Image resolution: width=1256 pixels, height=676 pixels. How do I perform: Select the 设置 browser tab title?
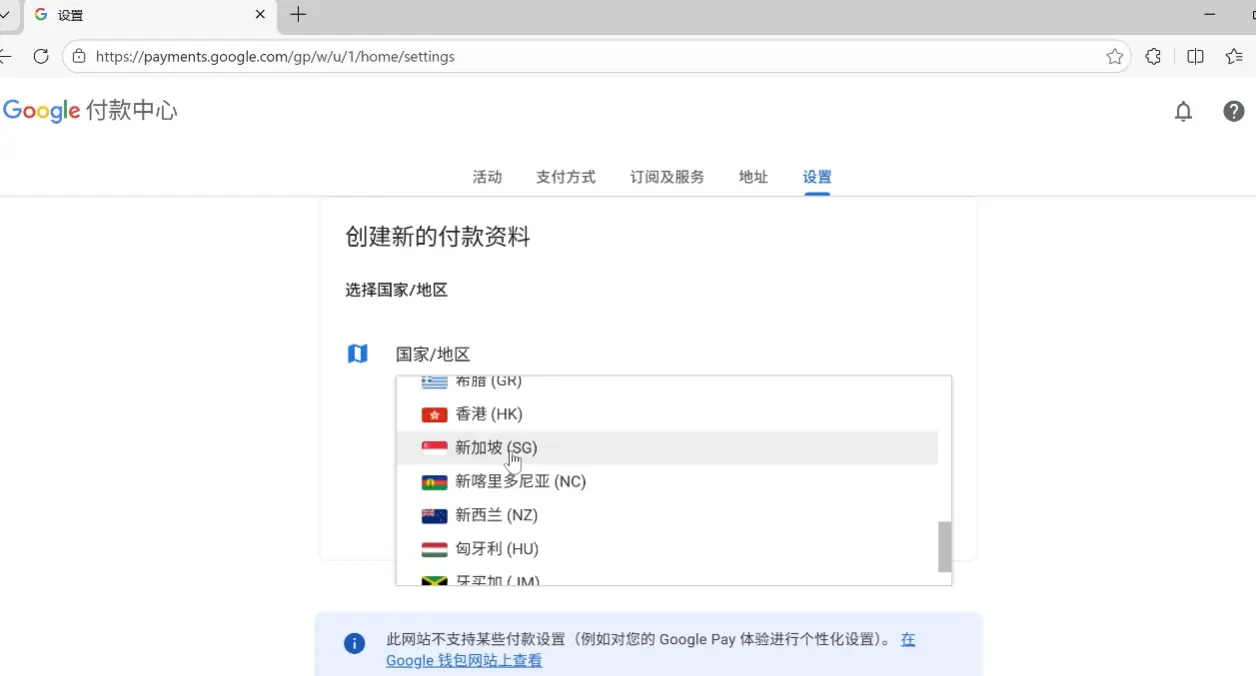tap(71, 15)
